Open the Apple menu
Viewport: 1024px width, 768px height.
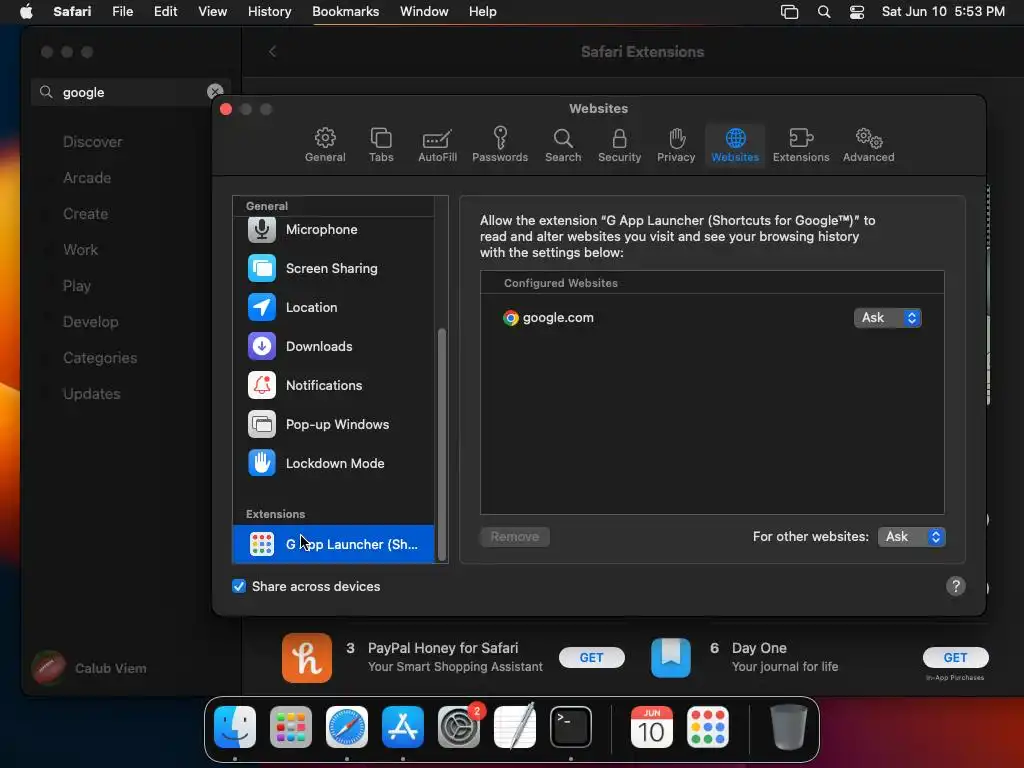click(x=26, y=12)
